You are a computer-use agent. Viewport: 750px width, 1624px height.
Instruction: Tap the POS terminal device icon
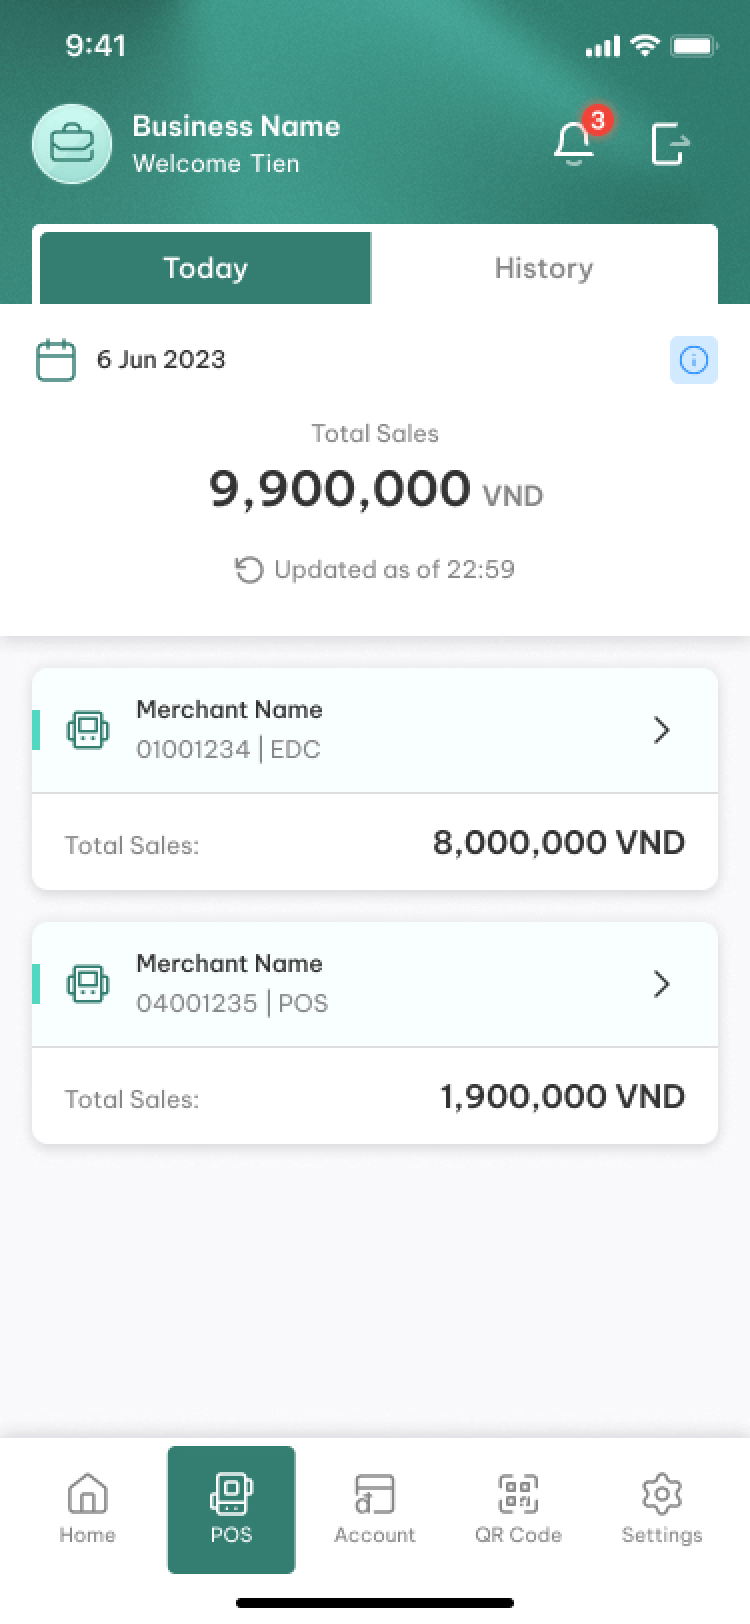[x=88, y=984]
